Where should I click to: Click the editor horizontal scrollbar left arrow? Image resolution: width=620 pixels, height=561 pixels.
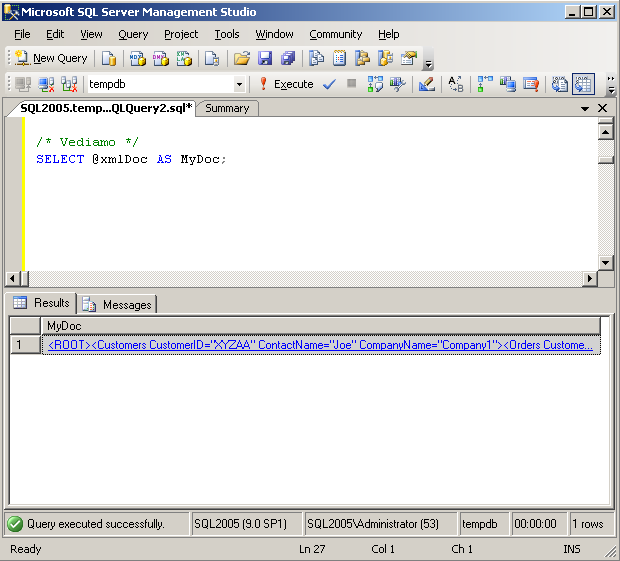tap(12, 278)
